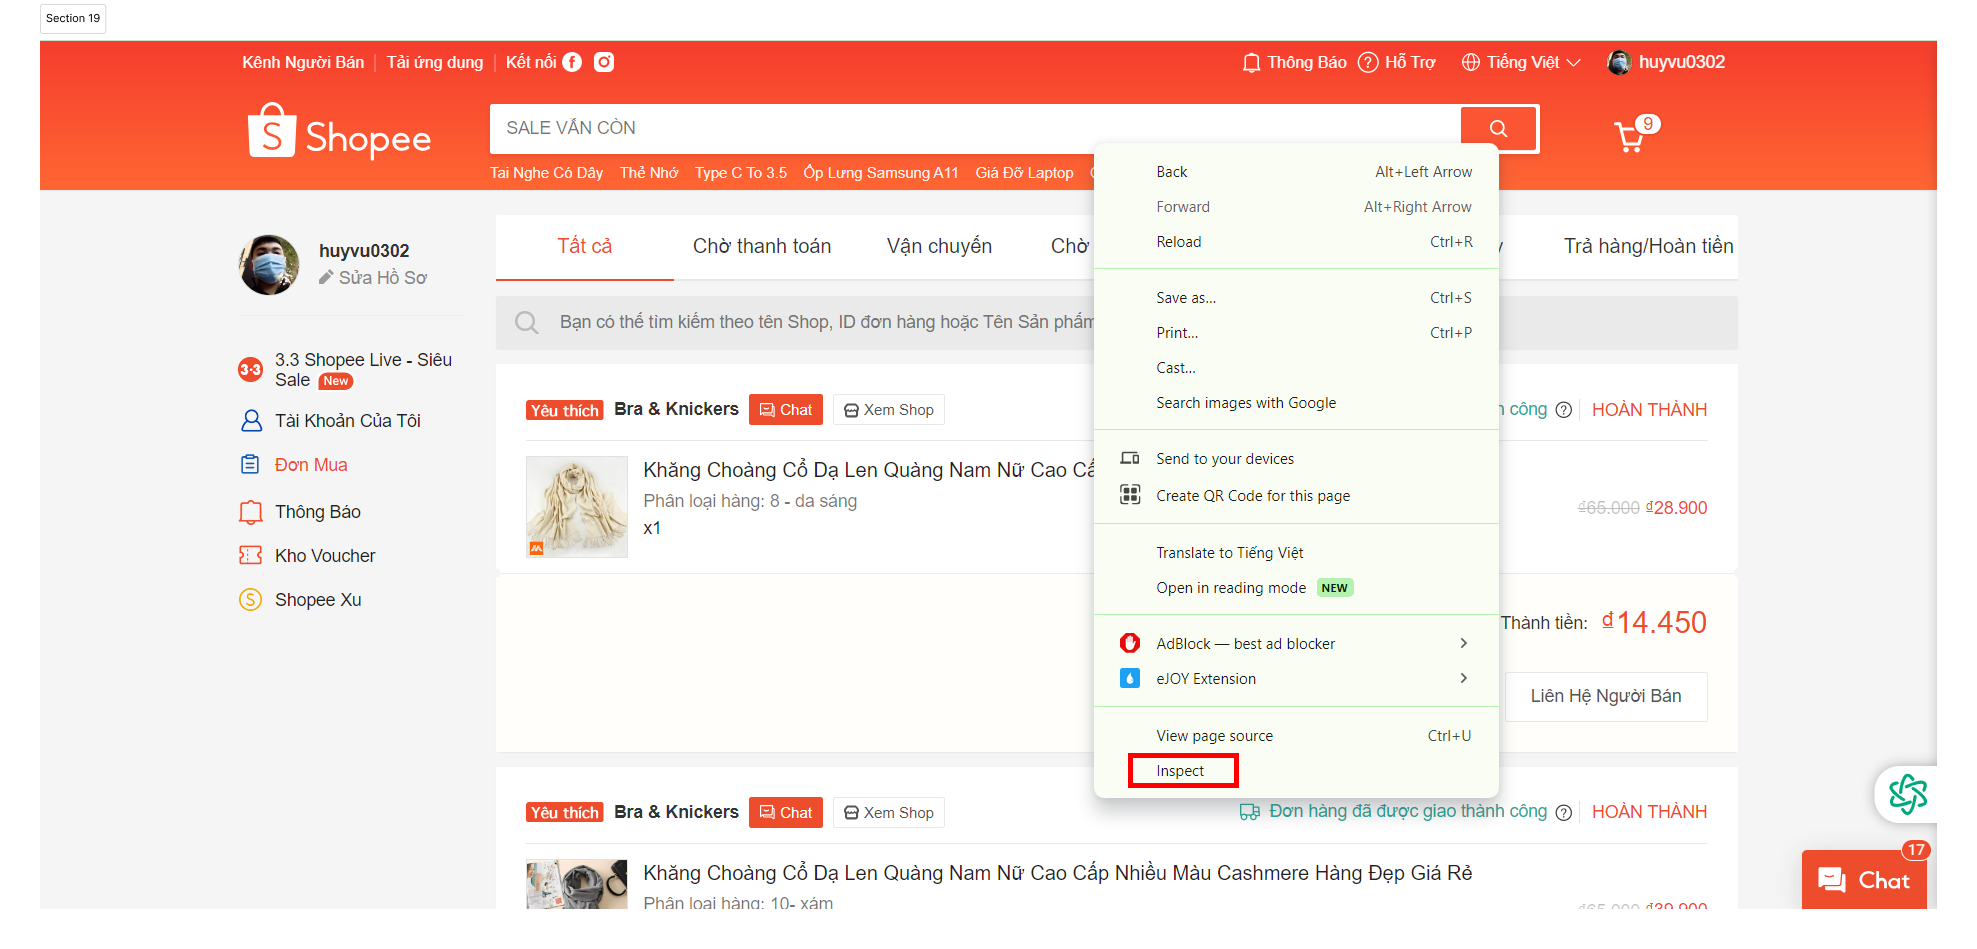Viewport: 1977px width, 949px height.
Task: Expand the AdBlock submenu arrow
Action: click(1463, 643)
